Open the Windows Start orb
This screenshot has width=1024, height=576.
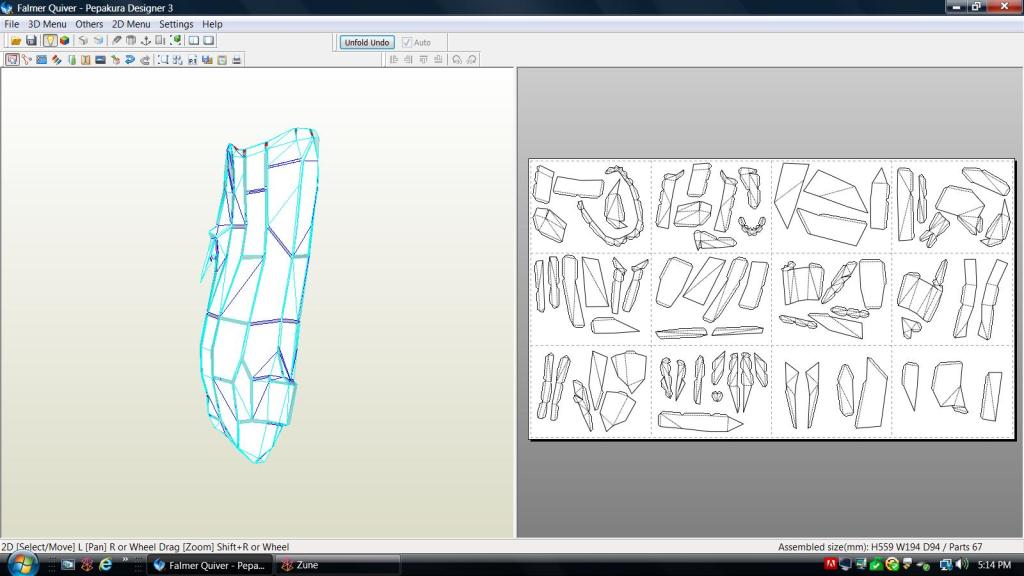(x=22, y=565)
